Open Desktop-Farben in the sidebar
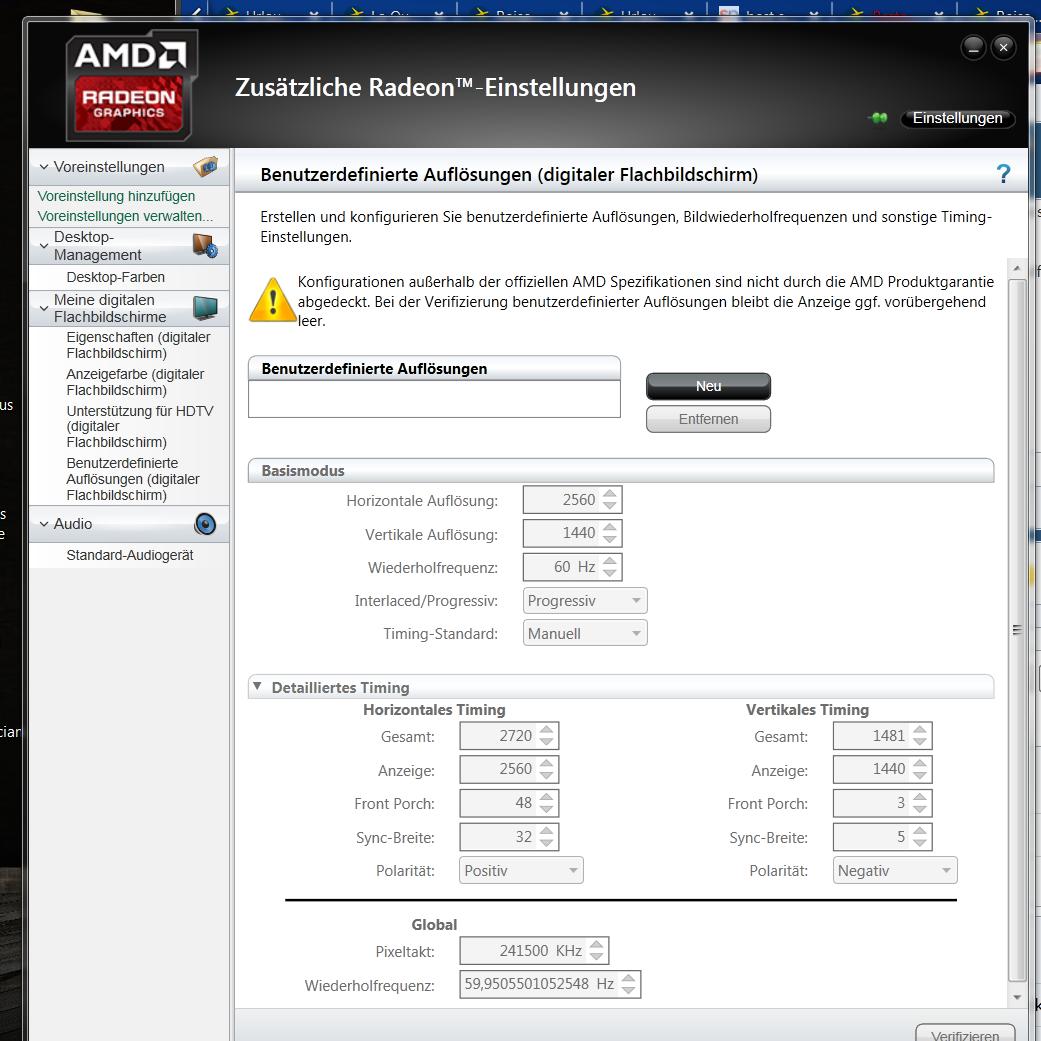Image resolution: width=1041 pixels, height=1041 pixels. (116, 277)
